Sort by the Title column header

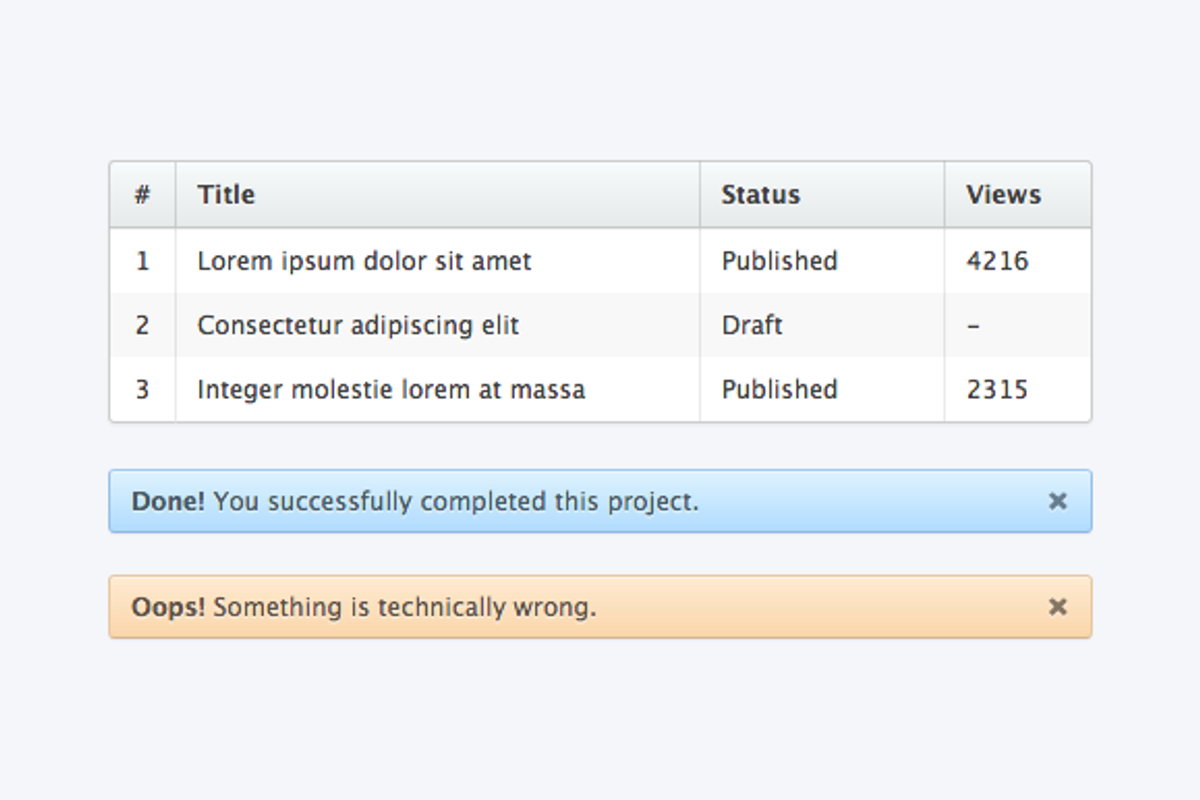226,194
